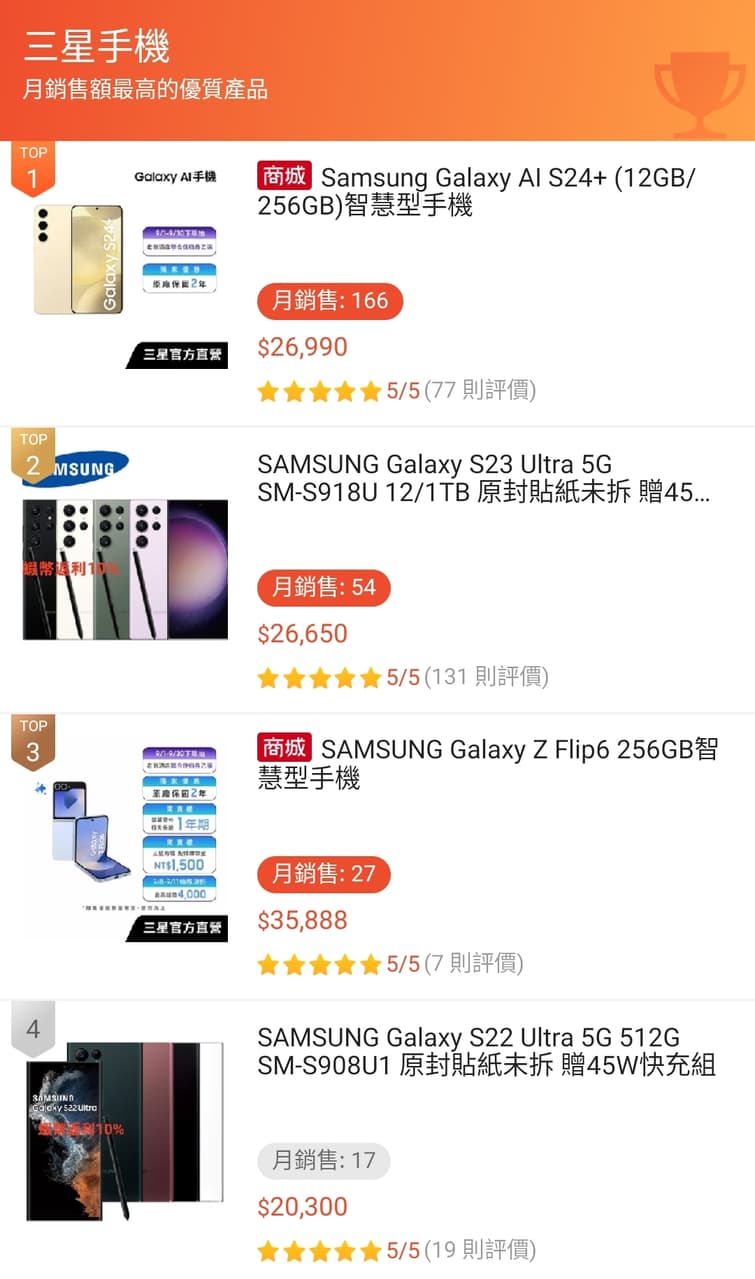Click the trophy icon in header
Viewport: 755px width, 1279px height.
[700, 95]
